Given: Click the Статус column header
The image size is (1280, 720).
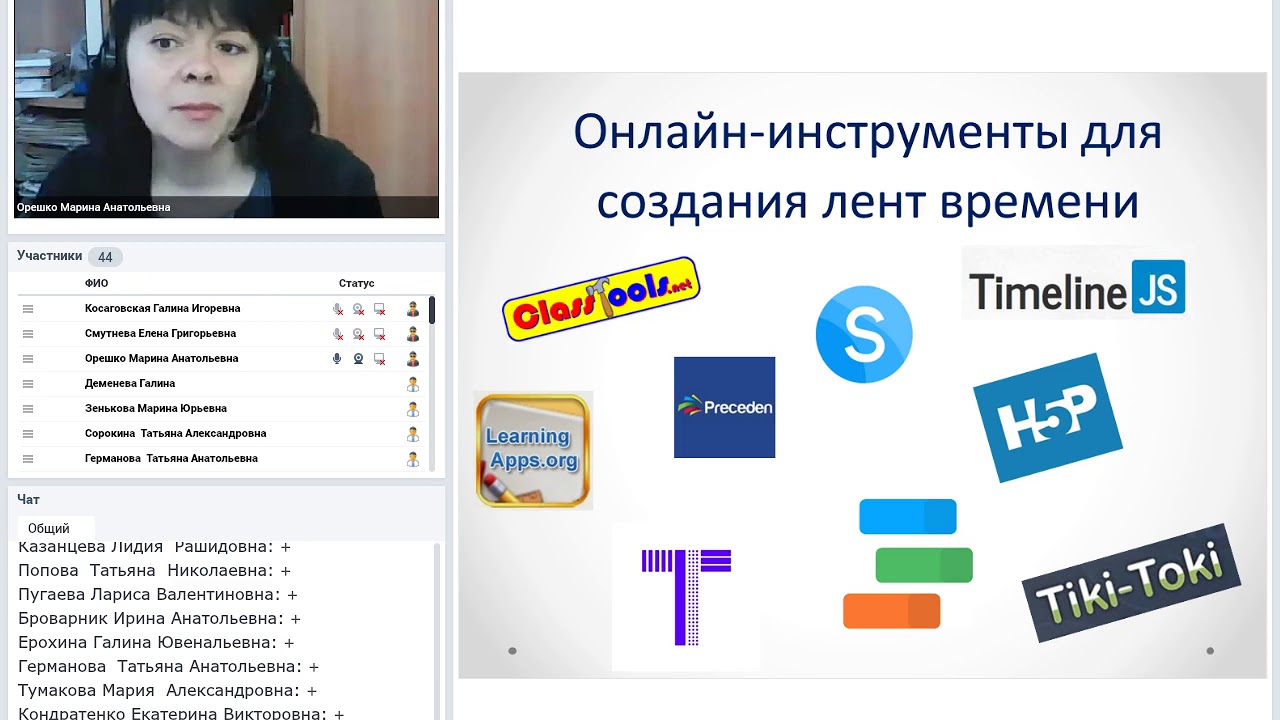Looking at the screenshot, I should [x=356, y=283].
